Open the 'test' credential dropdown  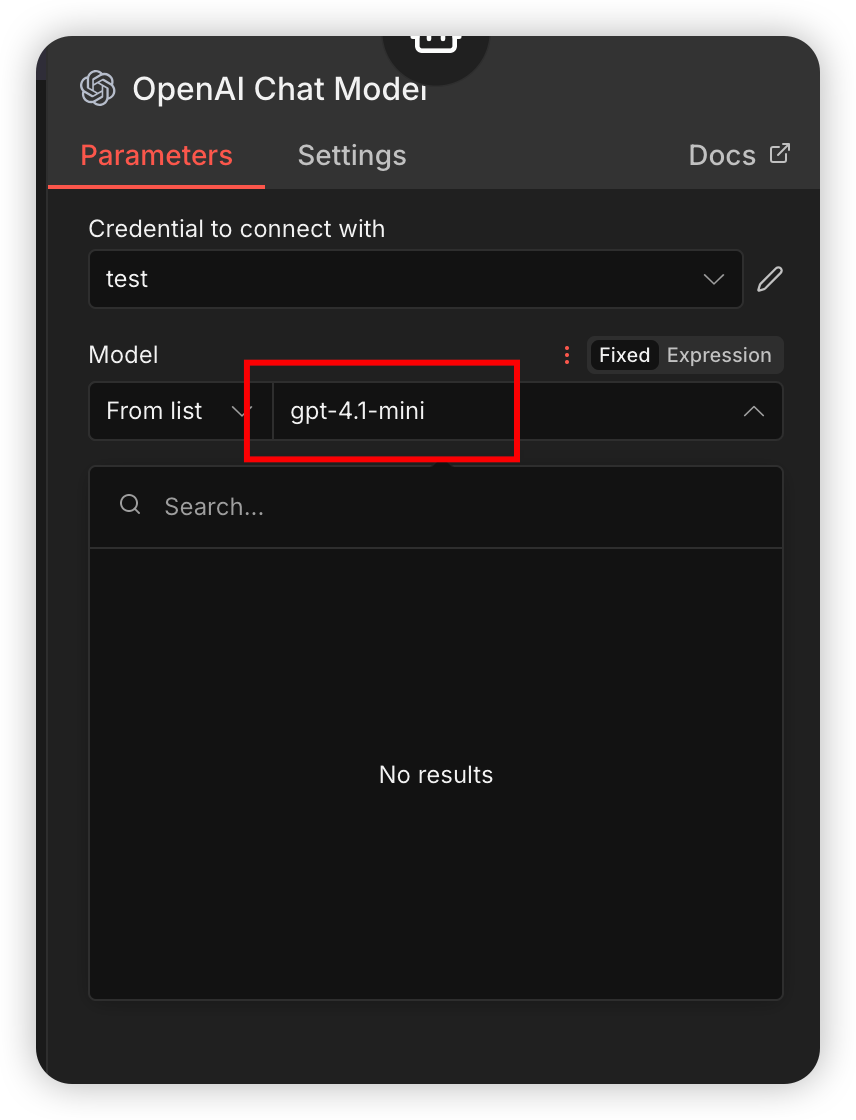[x=416, y=279]
